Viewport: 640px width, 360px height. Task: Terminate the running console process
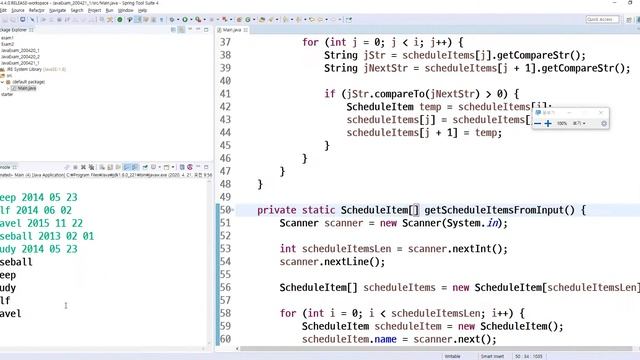click(x=76, y=167)
